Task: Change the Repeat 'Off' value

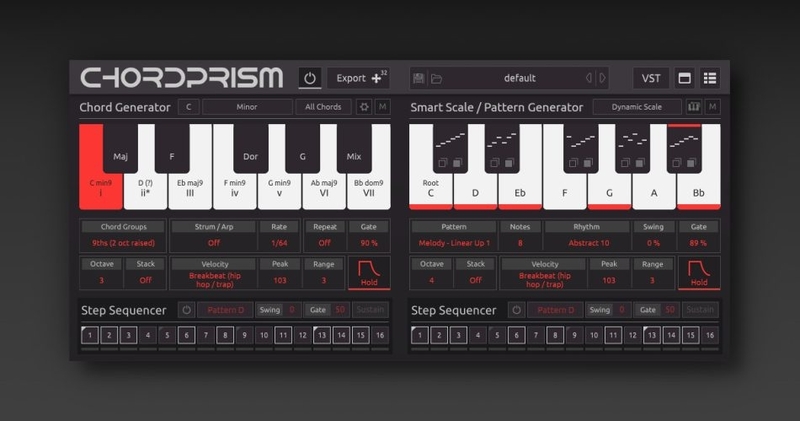Action: point(324,243)
